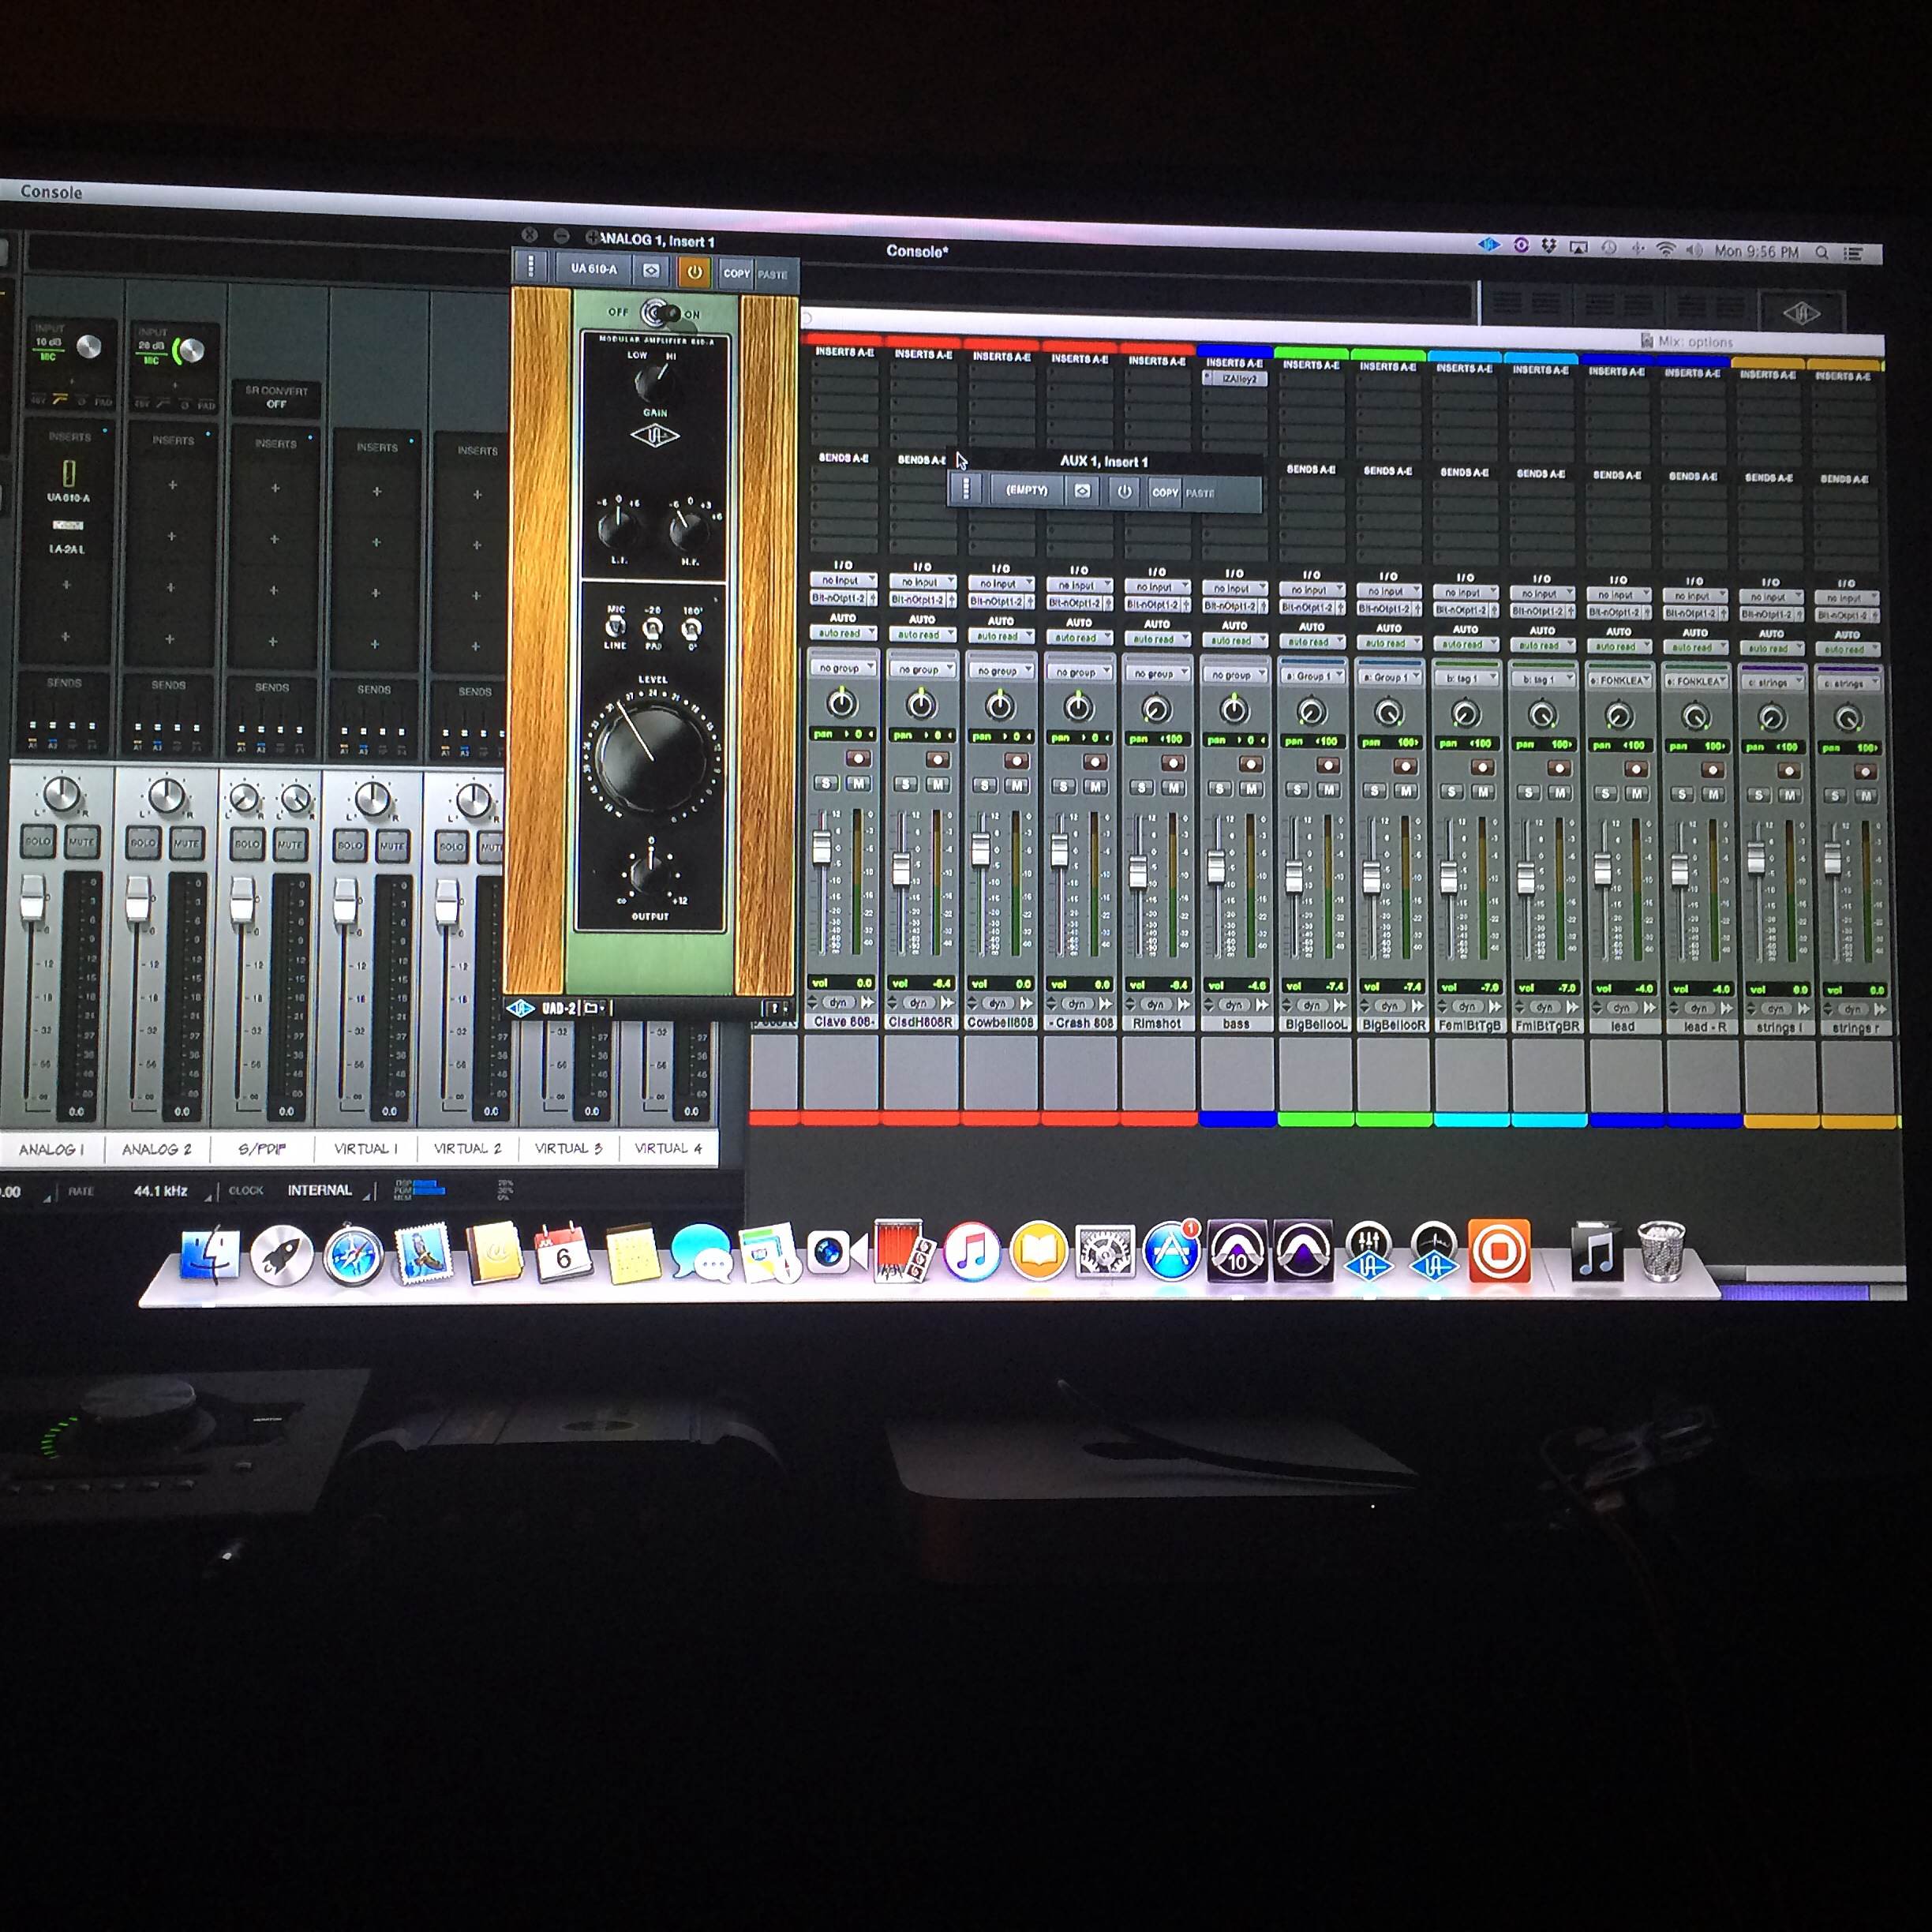Open the App Store from the Dock
1932x1932 pixels.
click(x=1171, y=1250)
